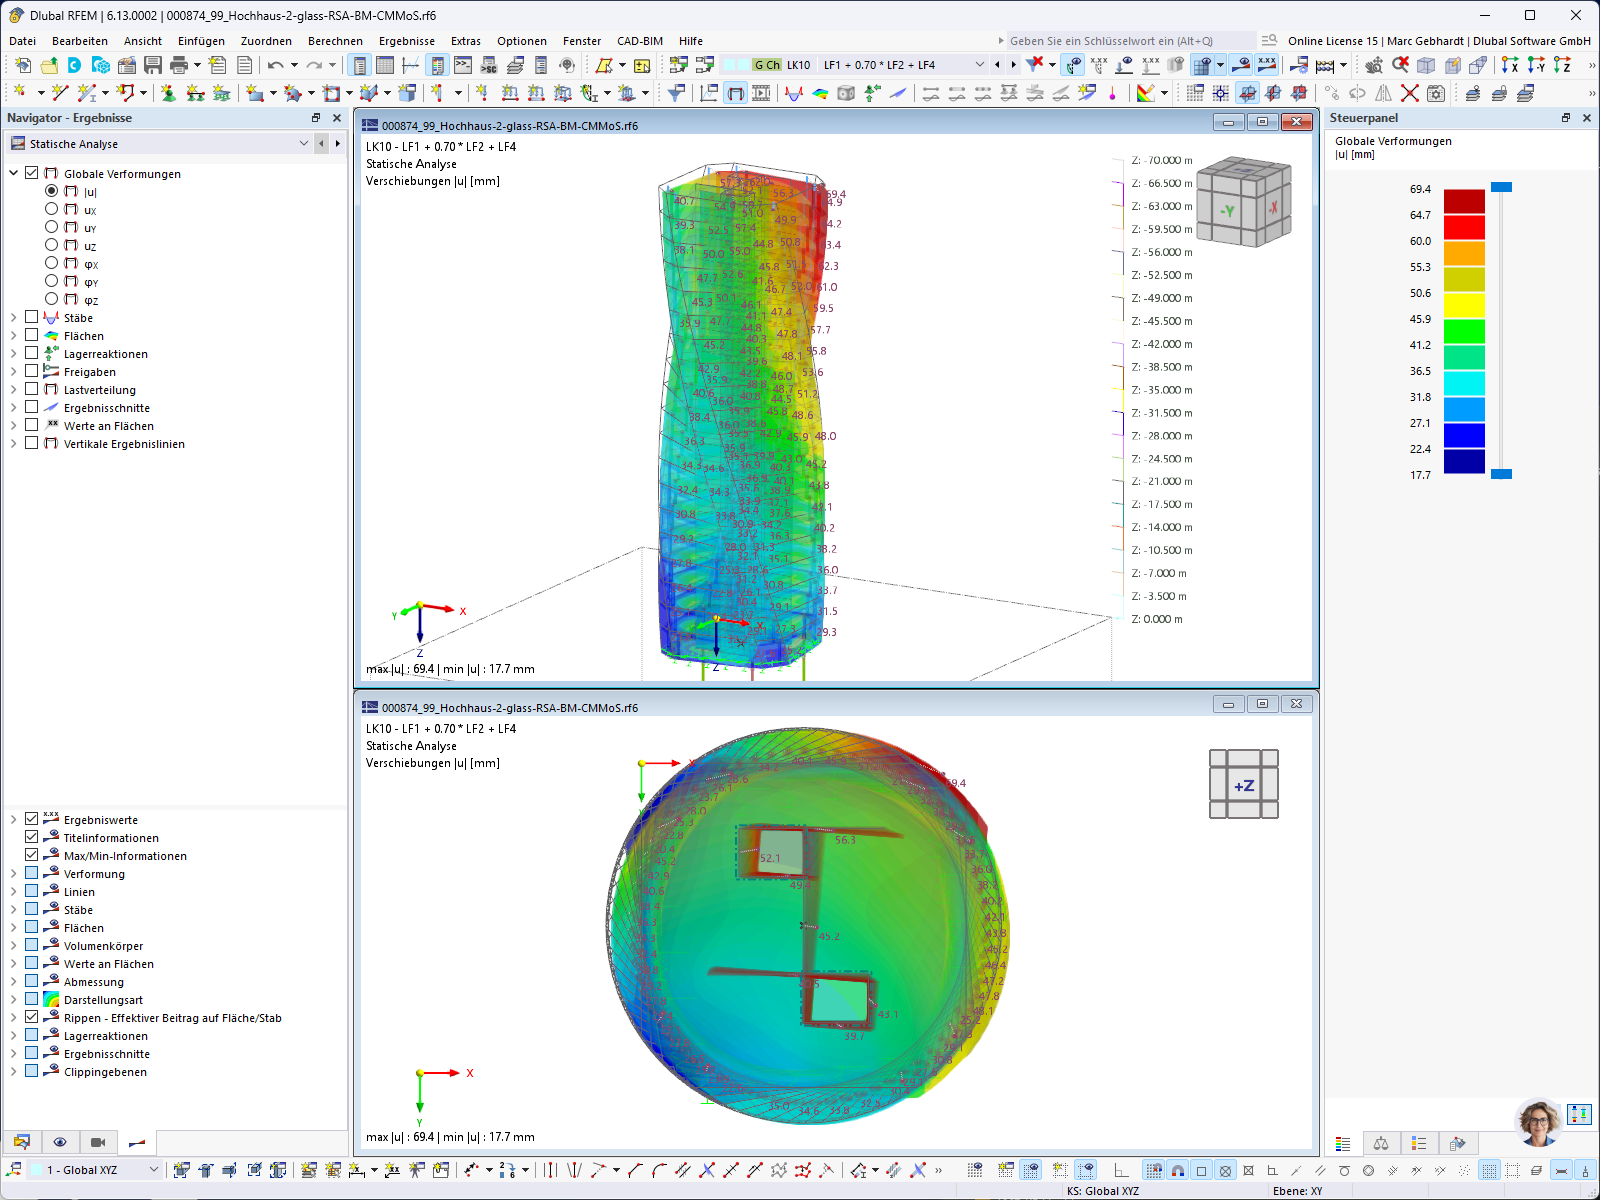This screenshot has height=1200, width=1600.
Task: Uncheck Max/Min-Informationen in the lower navigator
Action: (32, 855)
